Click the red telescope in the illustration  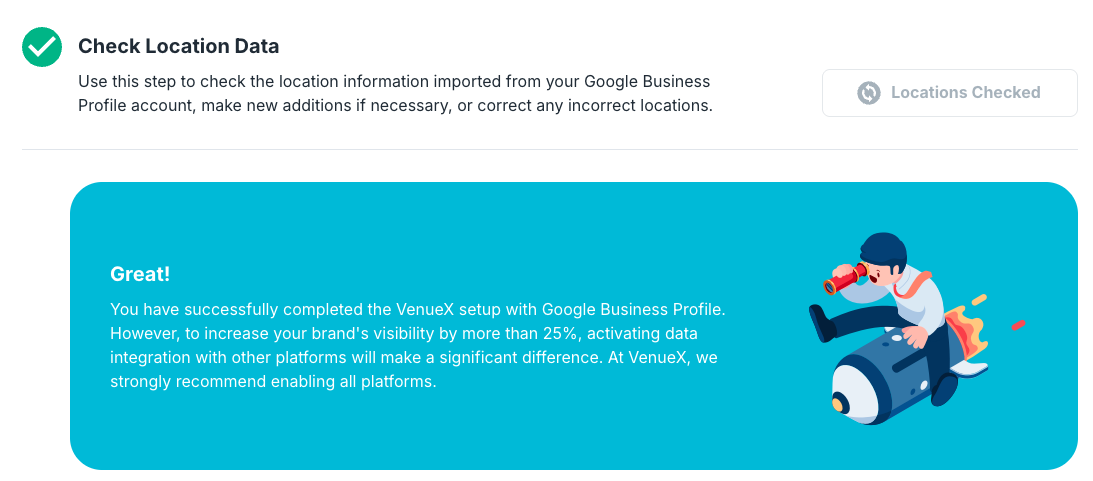tap(844, 278)
